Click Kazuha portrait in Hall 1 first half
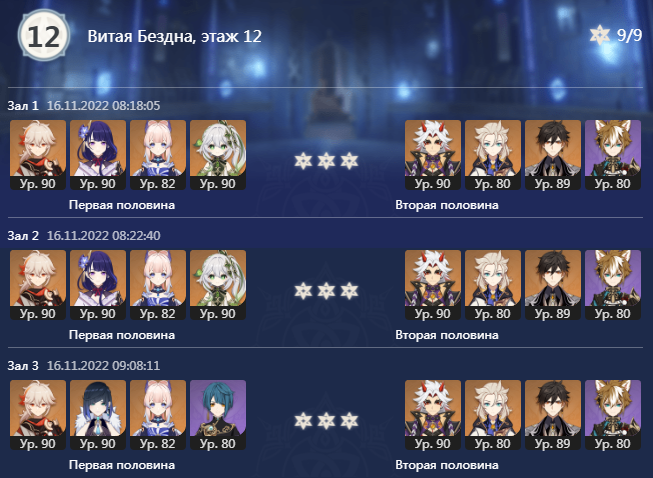Image resolution: width=653 pixels, height=478 pixels. (38, 155)
